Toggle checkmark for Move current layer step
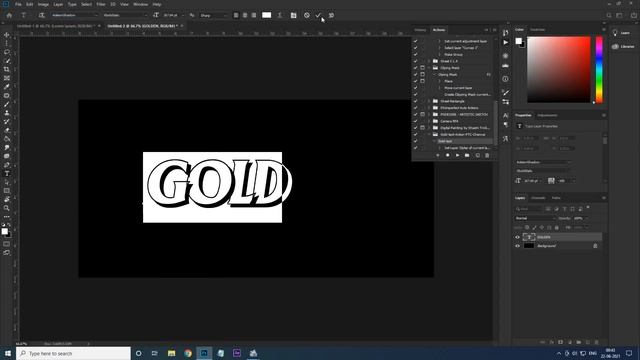The width and height of the screenshot is (640, 360). point(416,88)
